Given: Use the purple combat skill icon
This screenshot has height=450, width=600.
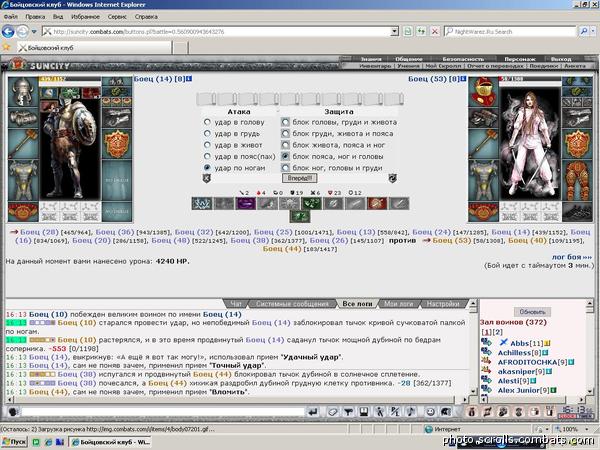Looking at the screenshot, I should [x=246, y=203].
